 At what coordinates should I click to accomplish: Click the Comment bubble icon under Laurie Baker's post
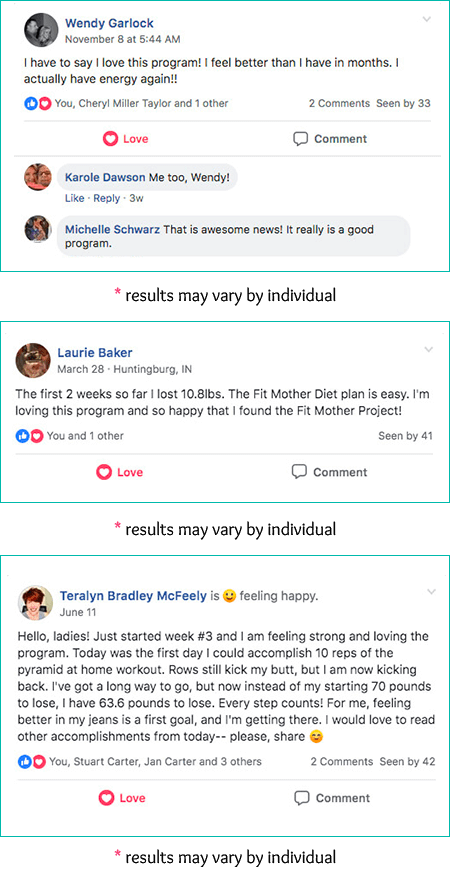[299, 472]
